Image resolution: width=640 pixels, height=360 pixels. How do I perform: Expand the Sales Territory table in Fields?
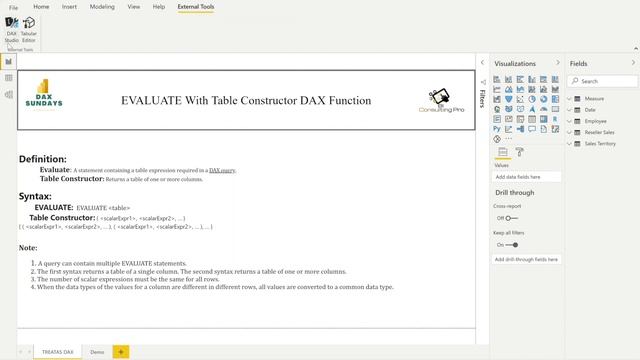coord(569,144)
